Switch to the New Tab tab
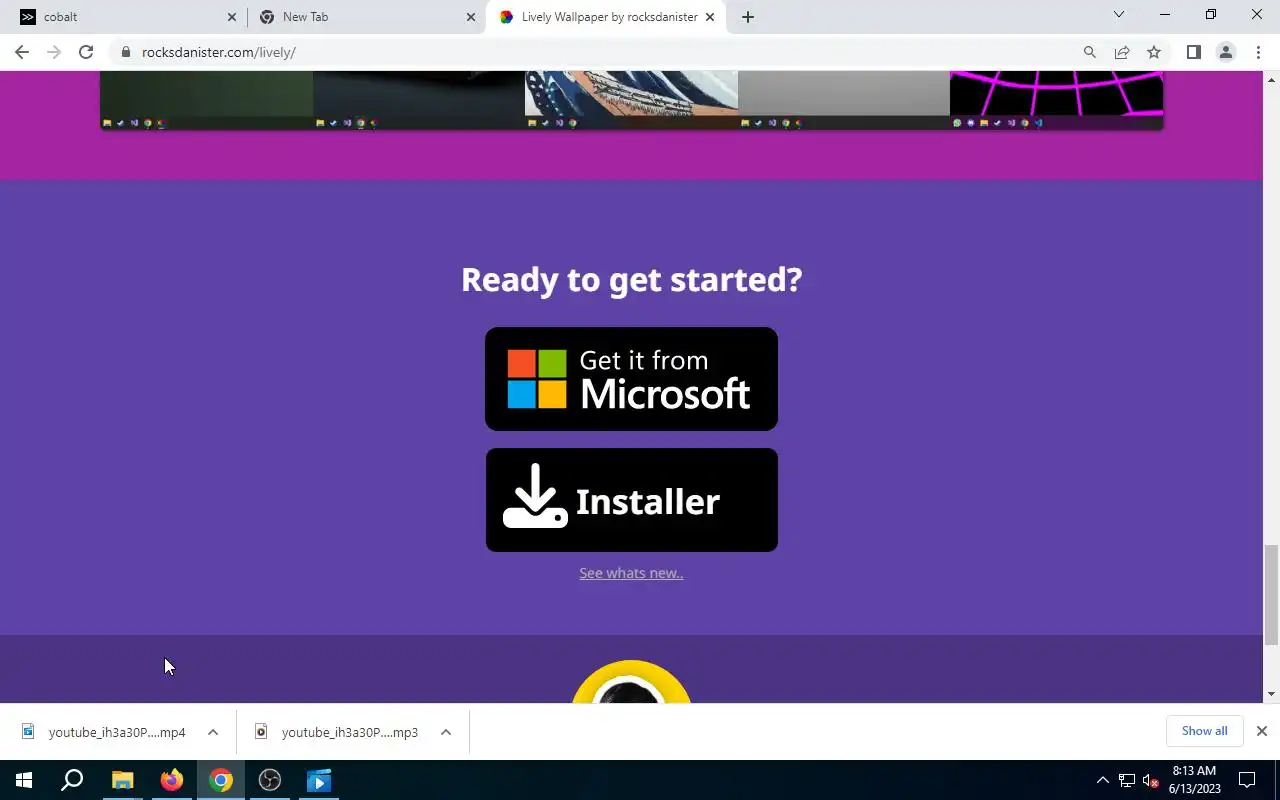Screen dimensions: 1280x800 (365, 17)
